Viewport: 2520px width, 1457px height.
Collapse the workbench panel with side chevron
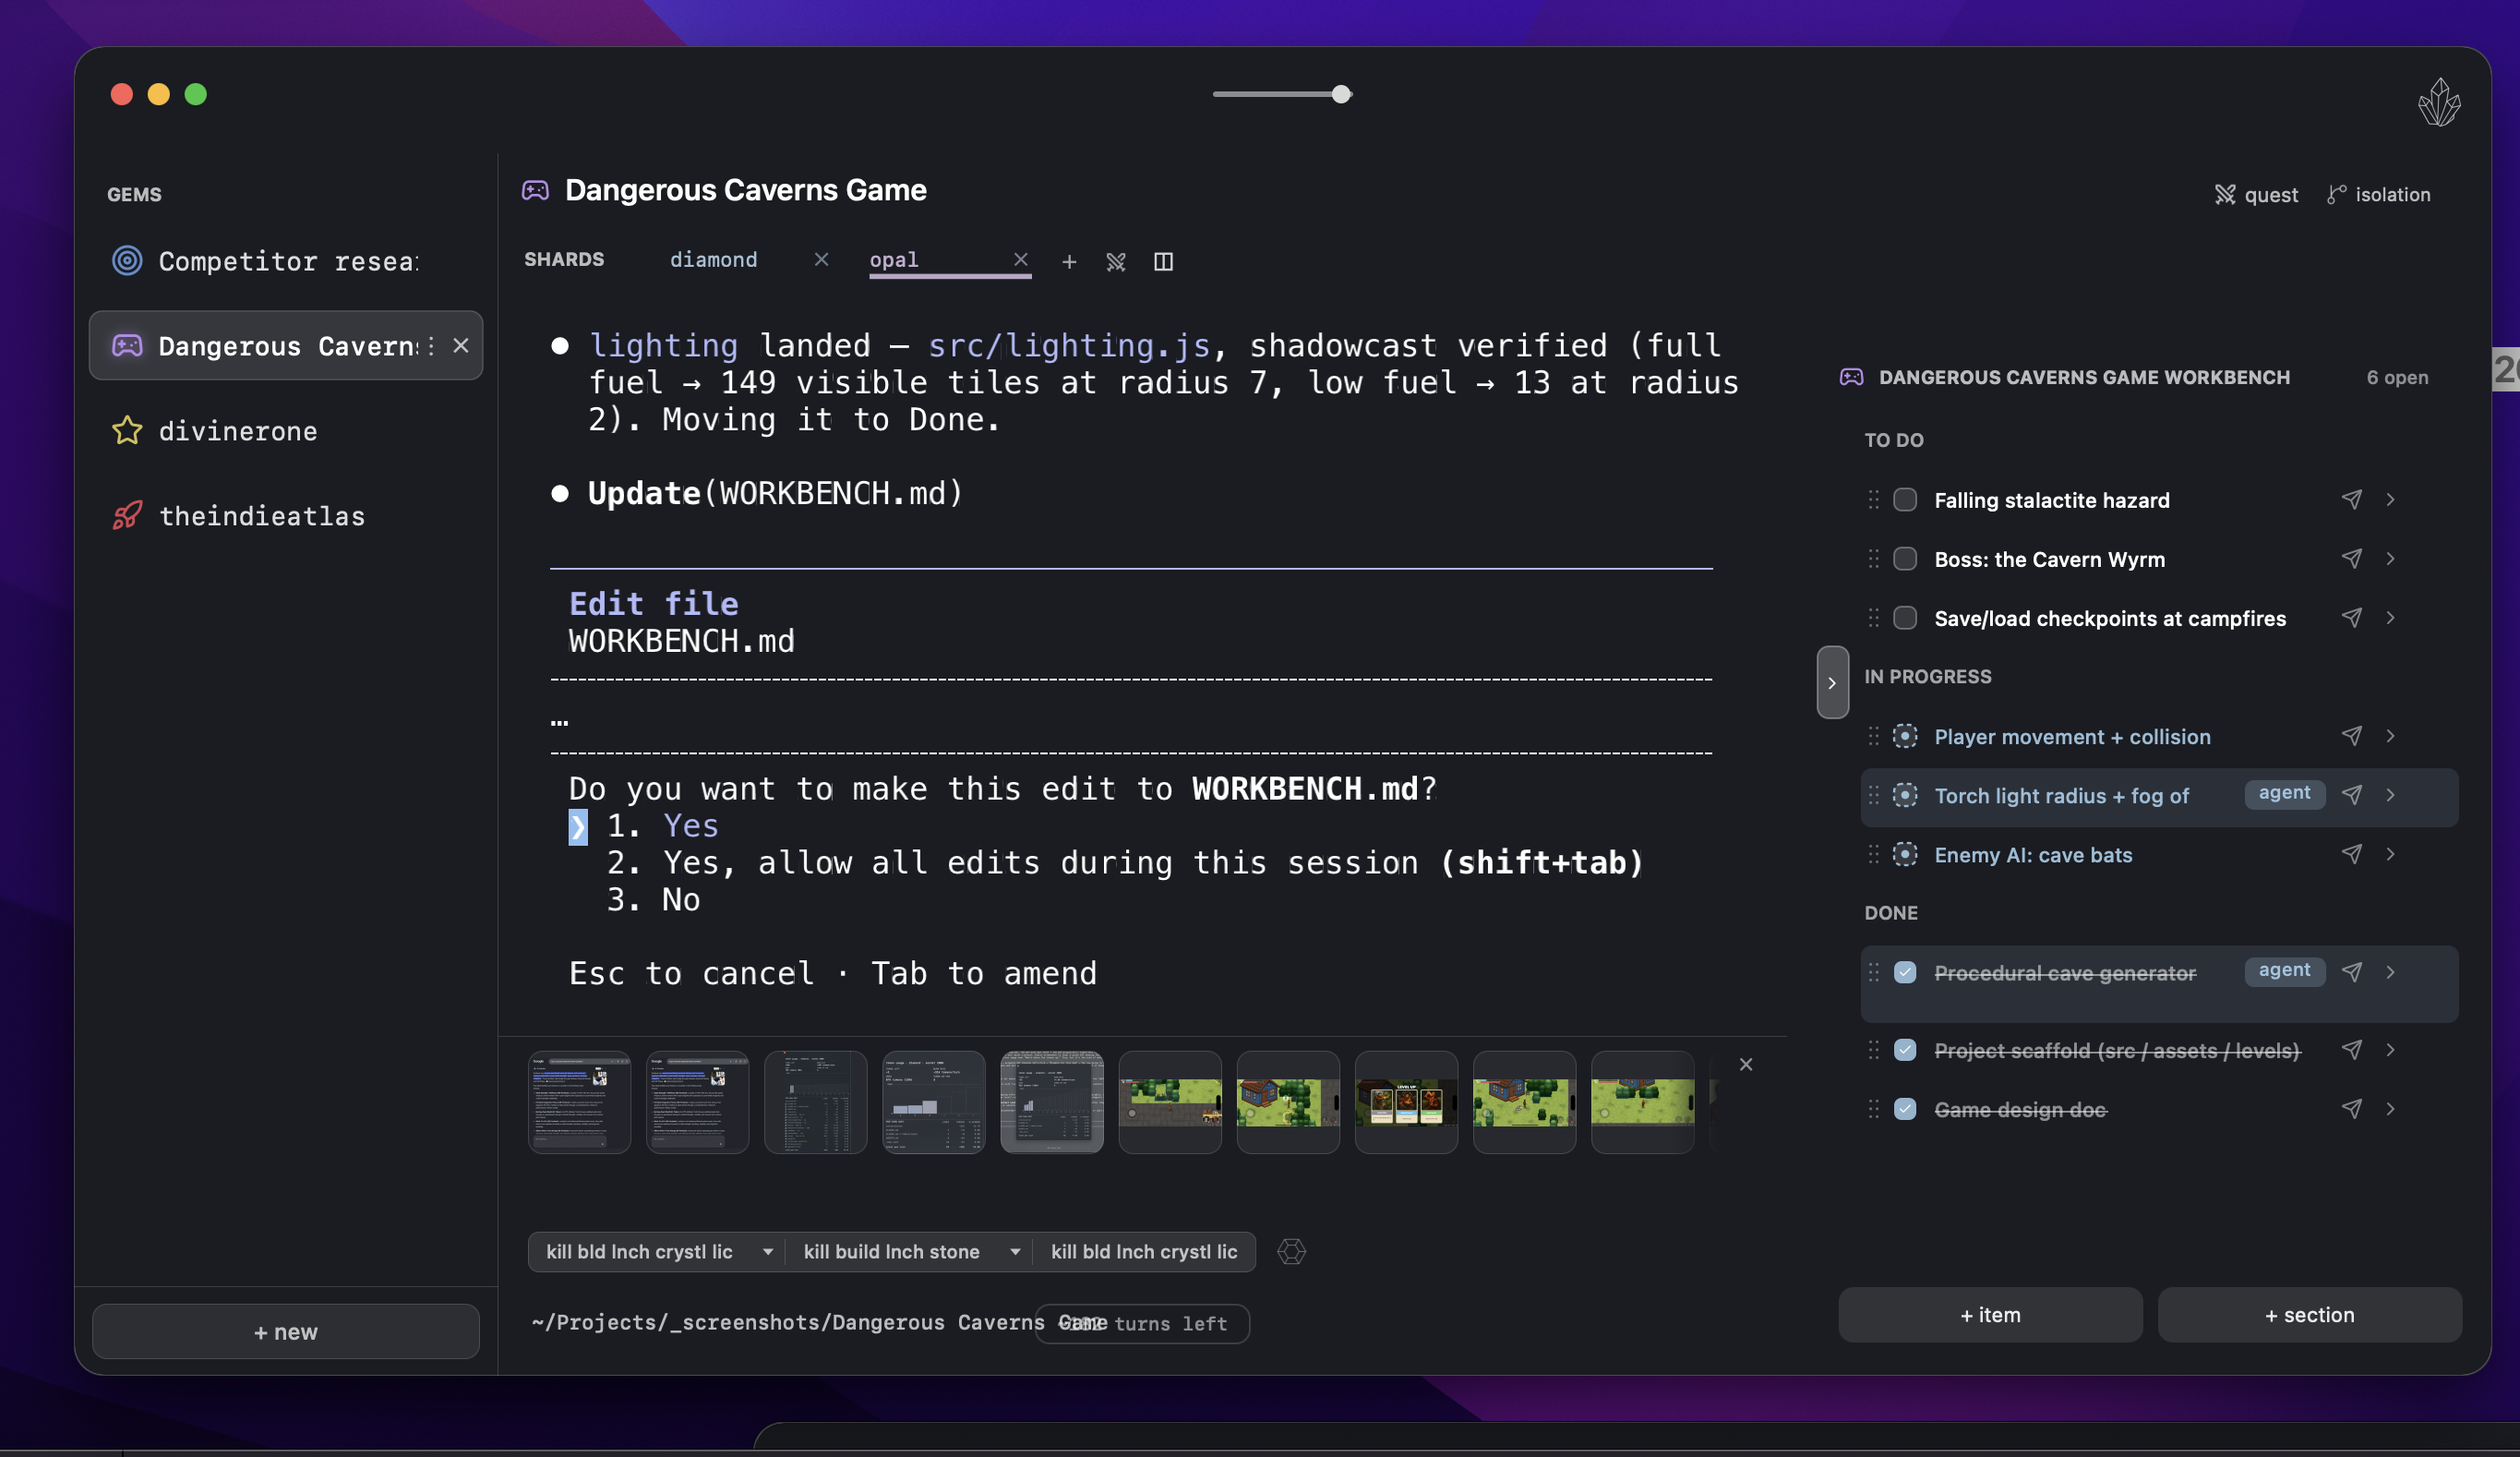[1831, 682]
